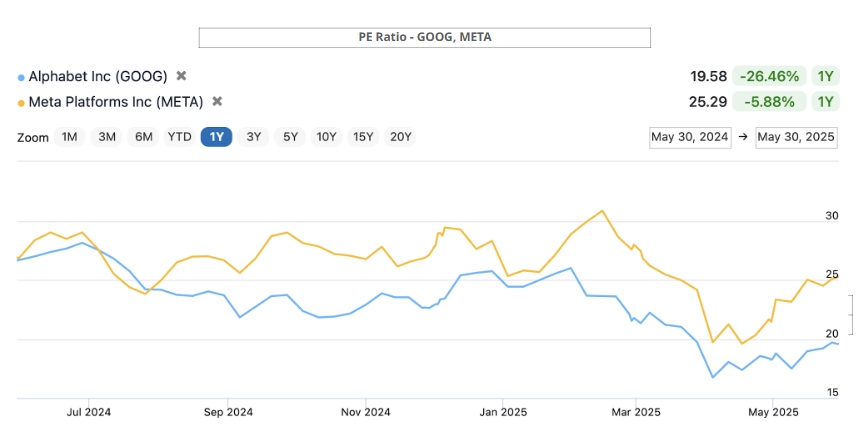Click the META PE value 25.29

point(708,102)
